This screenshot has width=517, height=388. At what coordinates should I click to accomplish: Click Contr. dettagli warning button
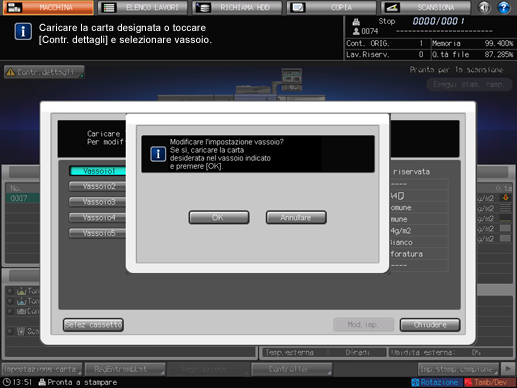click(44, 72)
